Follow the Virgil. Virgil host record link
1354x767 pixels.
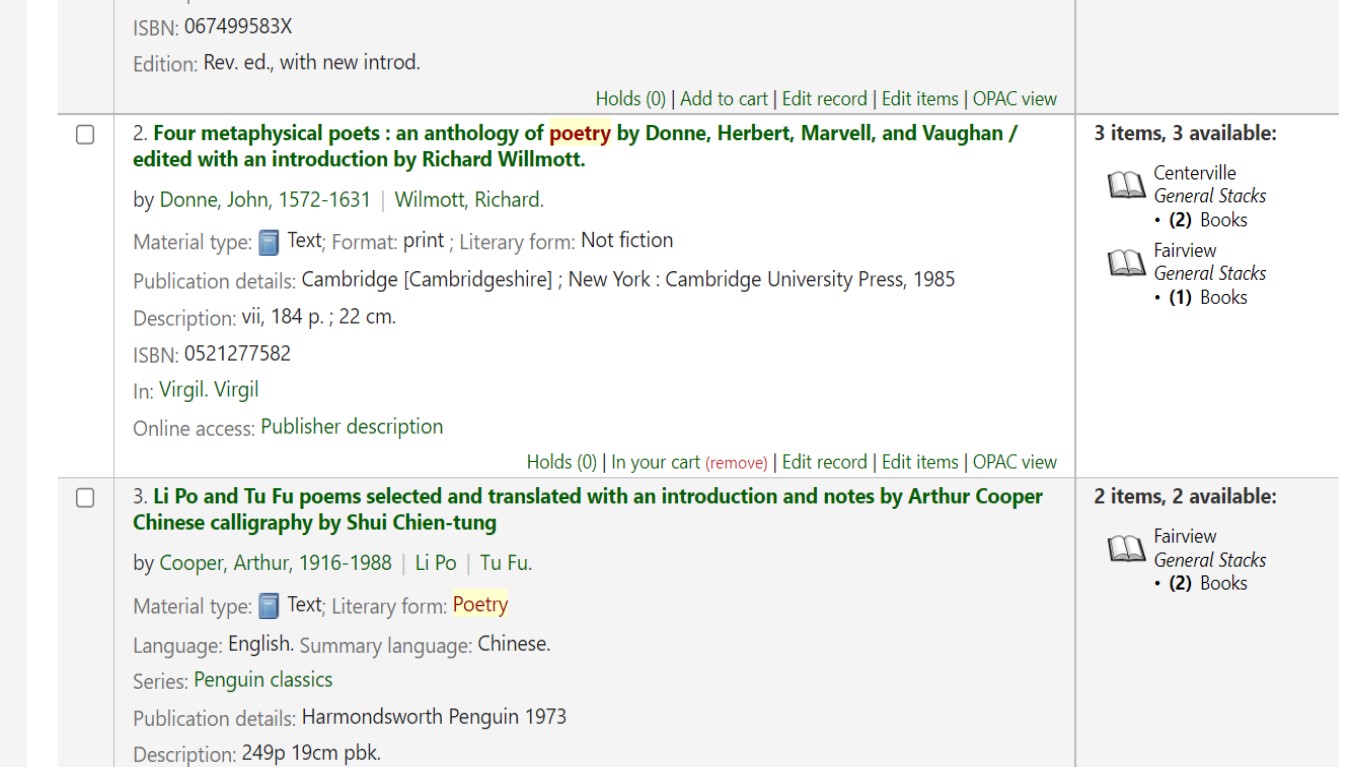click(x=208, y=390)
